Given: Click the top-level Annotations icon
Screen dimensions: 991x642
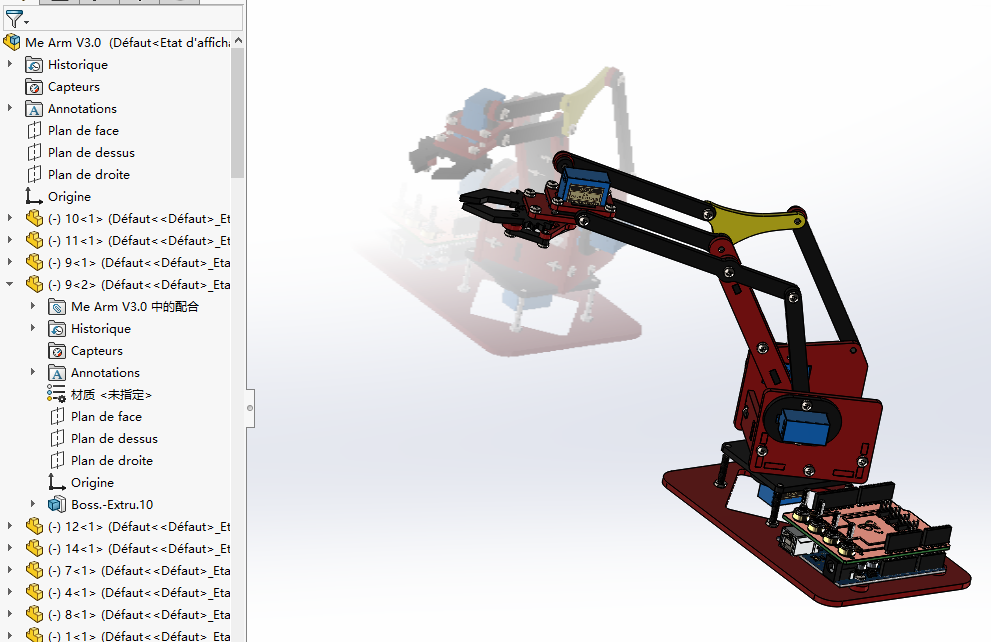Looking at the screenshot, I should pyautogui.click(x=34, y=109).
